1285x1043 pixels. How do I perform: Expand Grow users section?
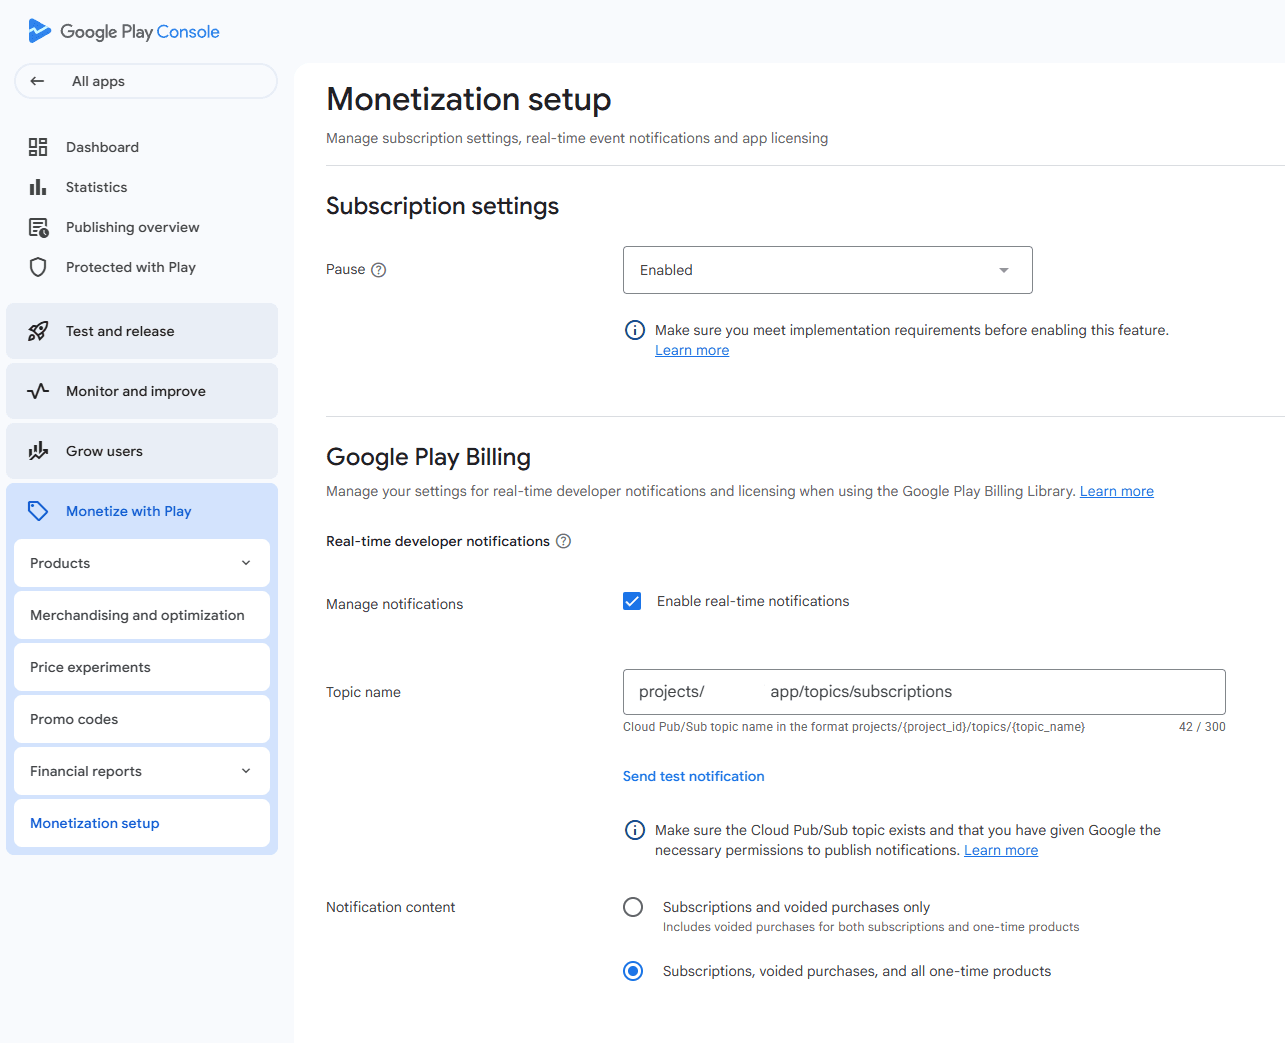pos(142,451)
